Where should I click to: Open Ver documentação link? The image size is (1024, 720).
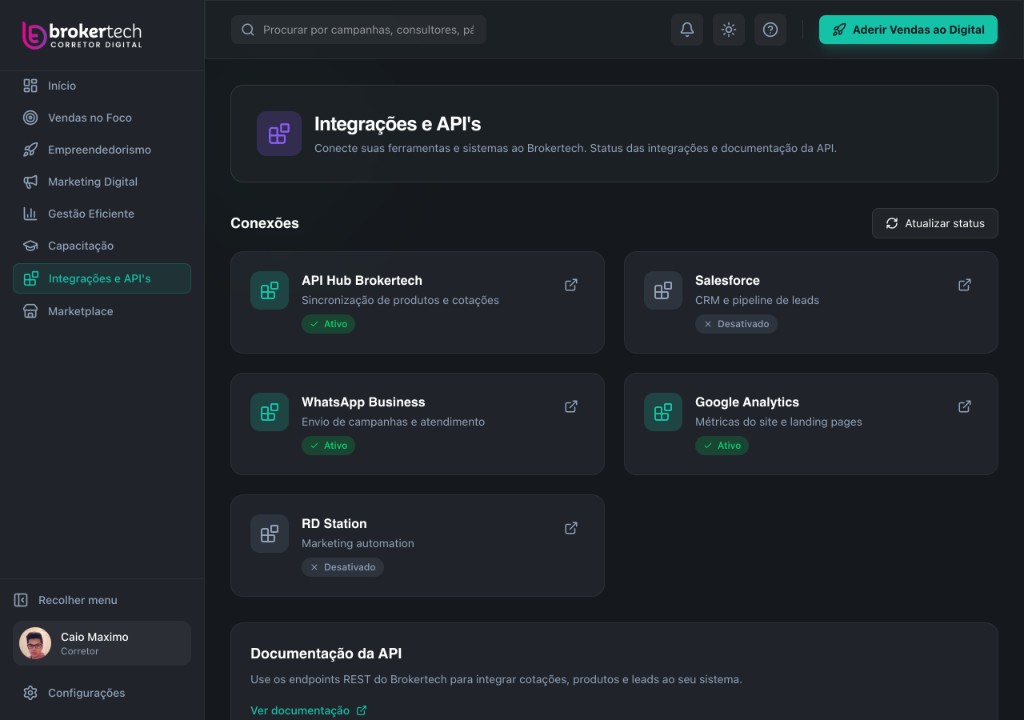tap(308, 710)
